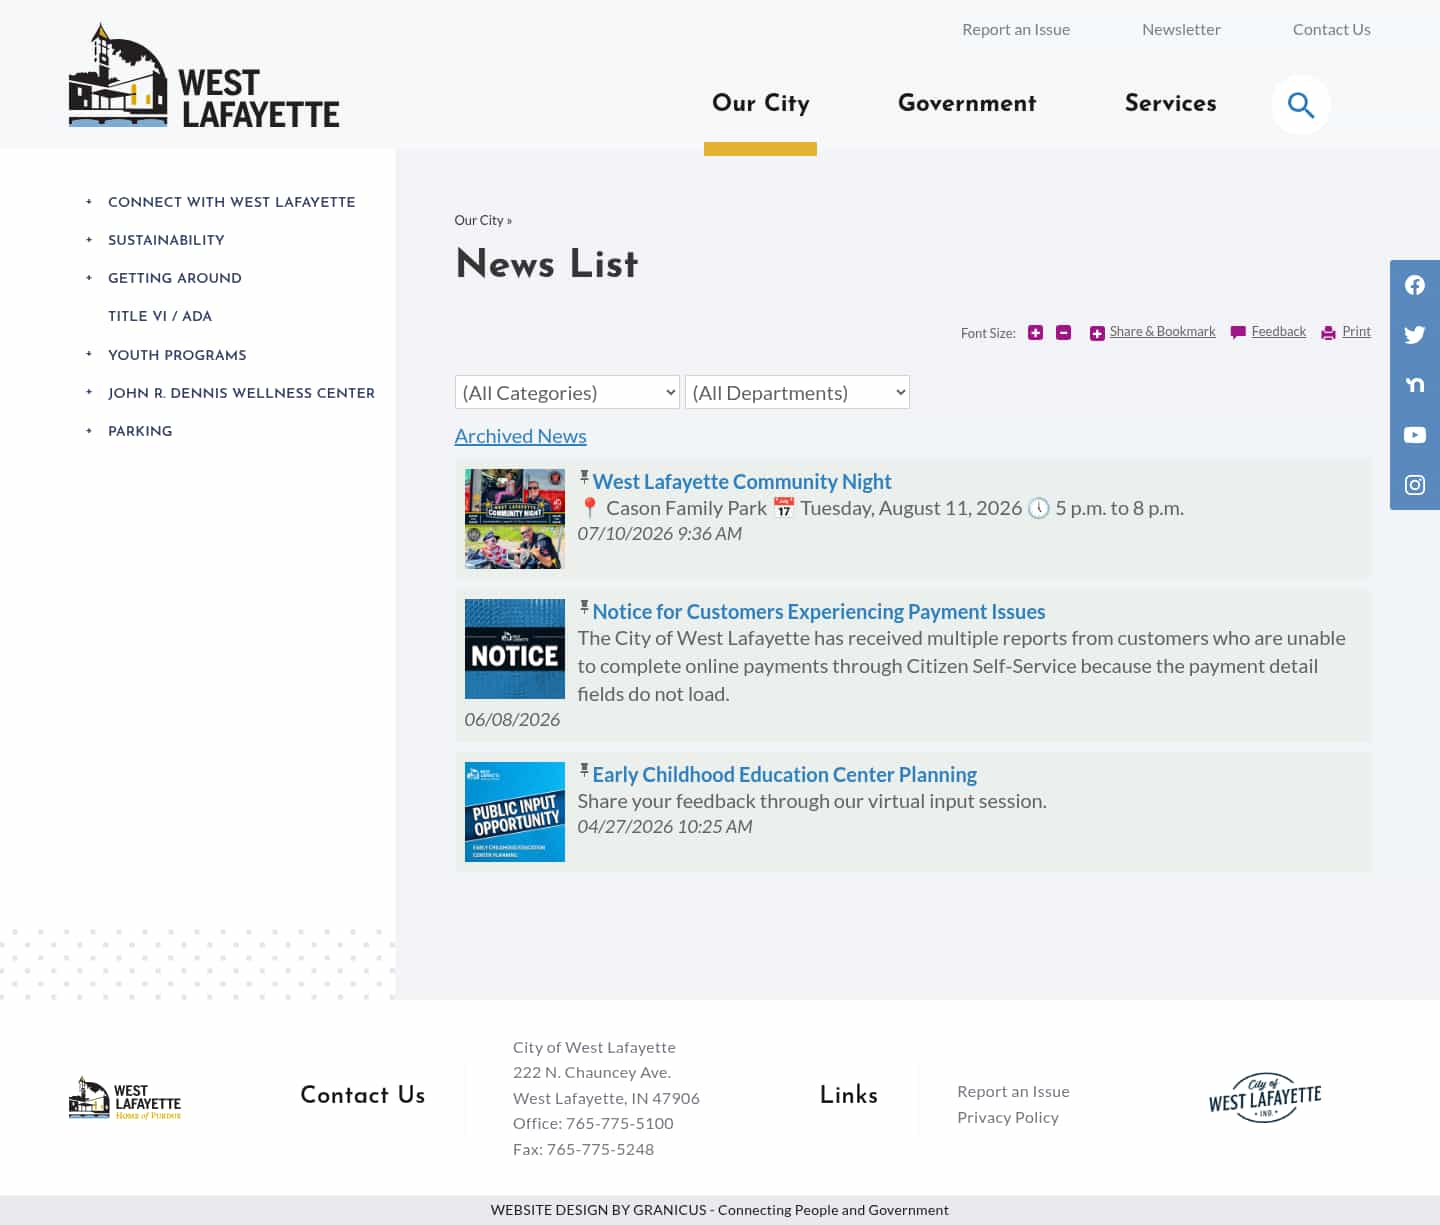The height and width of the screenshot is (1225, 1440).
Task: Click the 04/27/2026 10:25 AM date text
Action: [665, 827]
